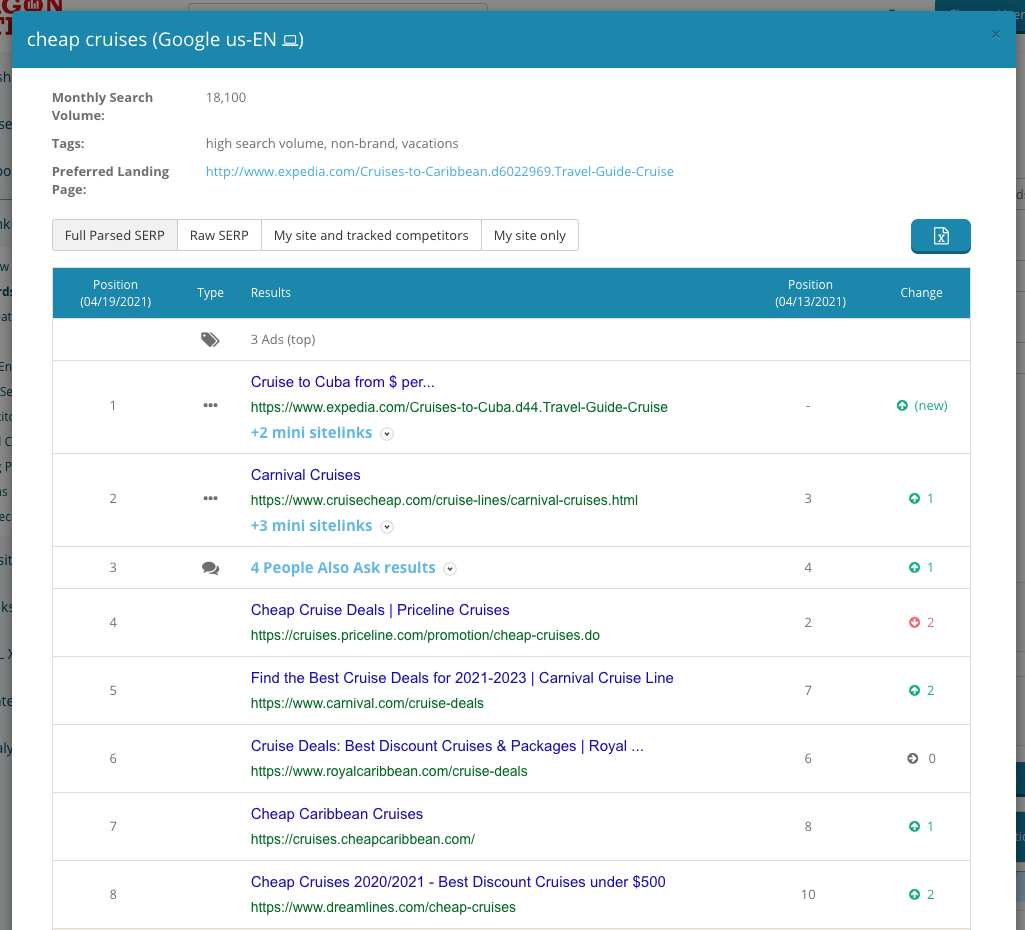Image resolution: width=1025 pixels, height=930 pixels.
Task: Open the "Cheap Cruise Deals | Priceline Cruises" link
Action: click(380, 610)
